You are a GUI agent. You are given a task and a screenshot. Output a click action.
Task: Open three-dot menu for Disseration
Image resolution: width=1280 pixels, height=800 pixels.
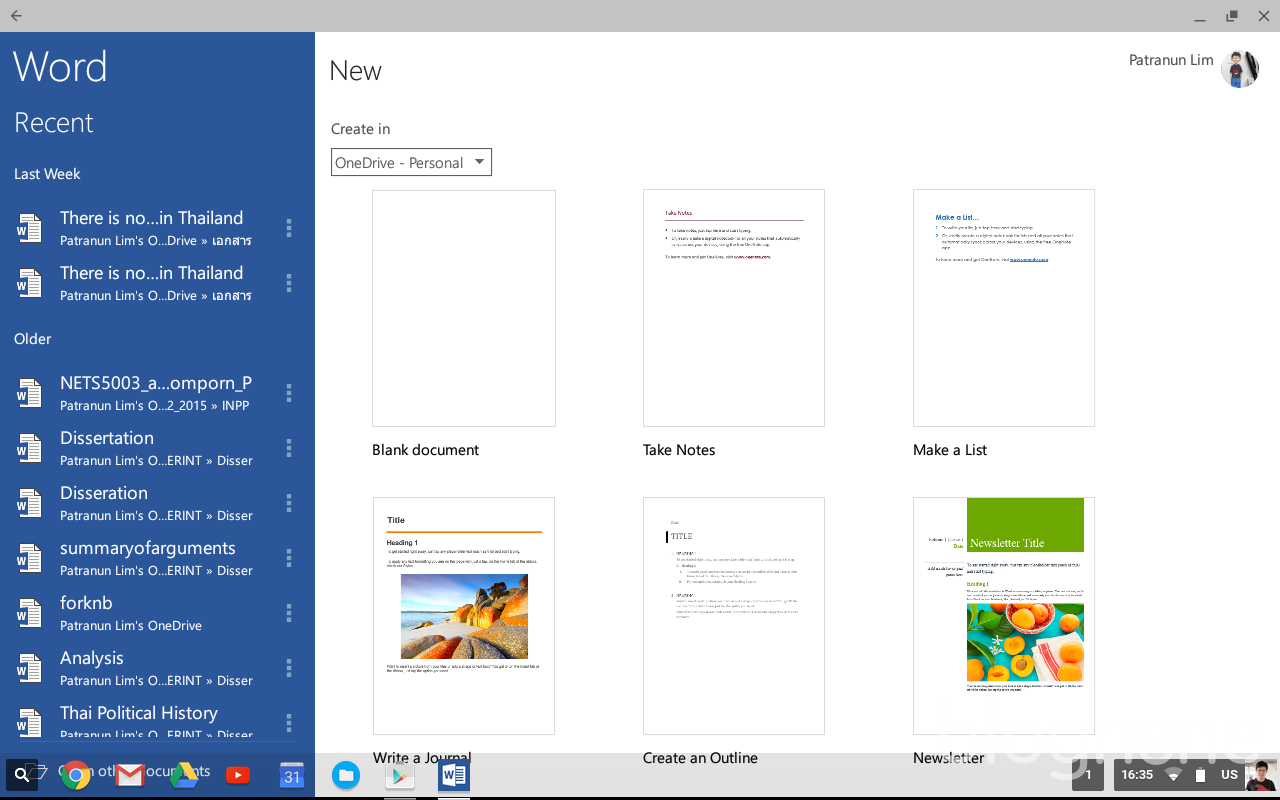pos(289,503)
